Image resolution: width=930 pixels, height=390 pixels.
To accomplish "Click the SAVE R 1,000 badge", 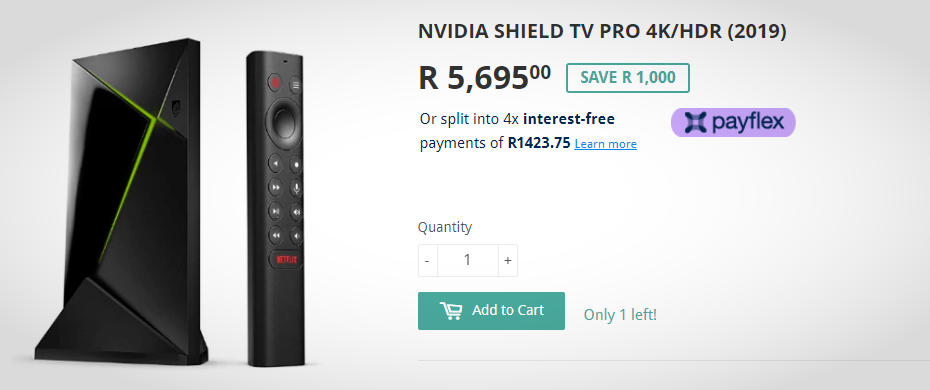I will point(628,78).
